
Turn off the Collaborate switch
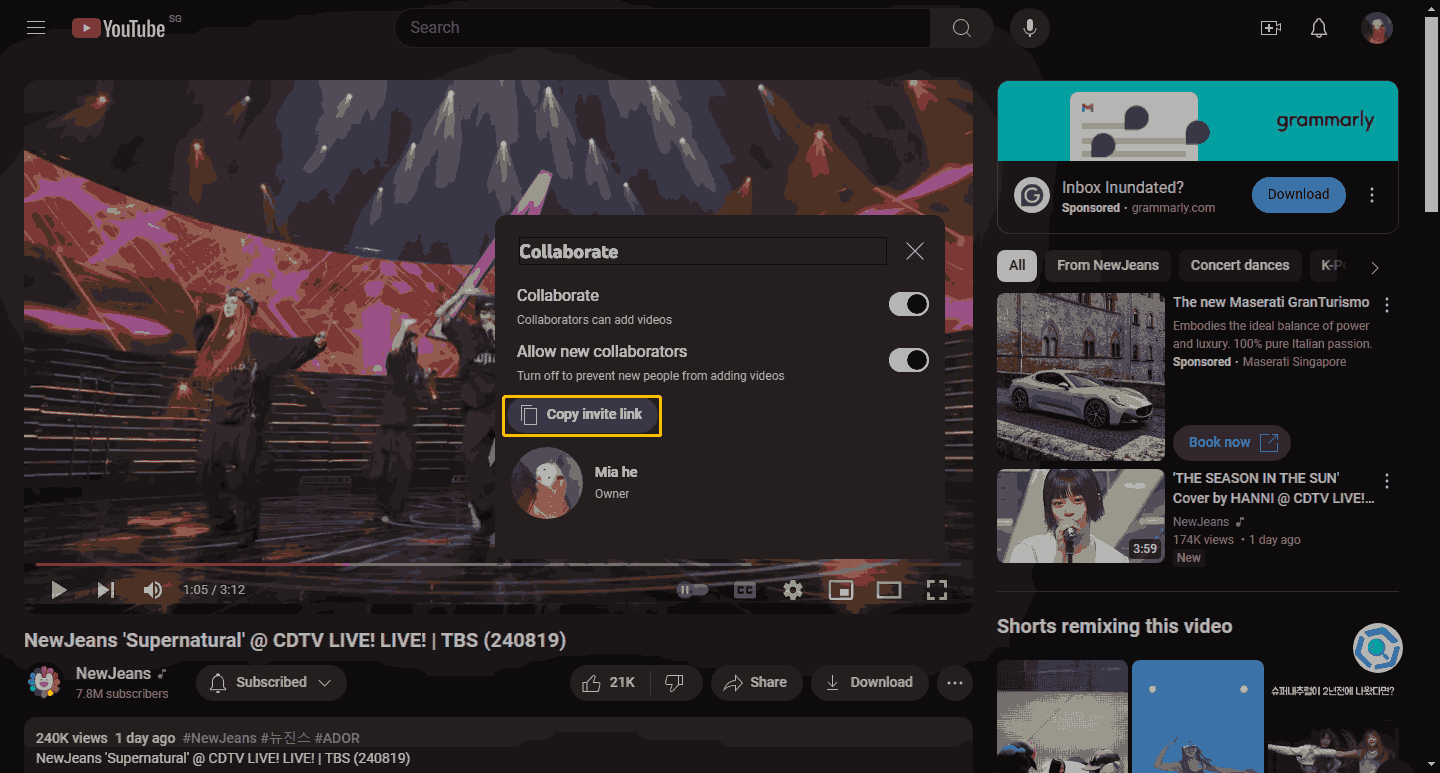[x=908, y=304]
